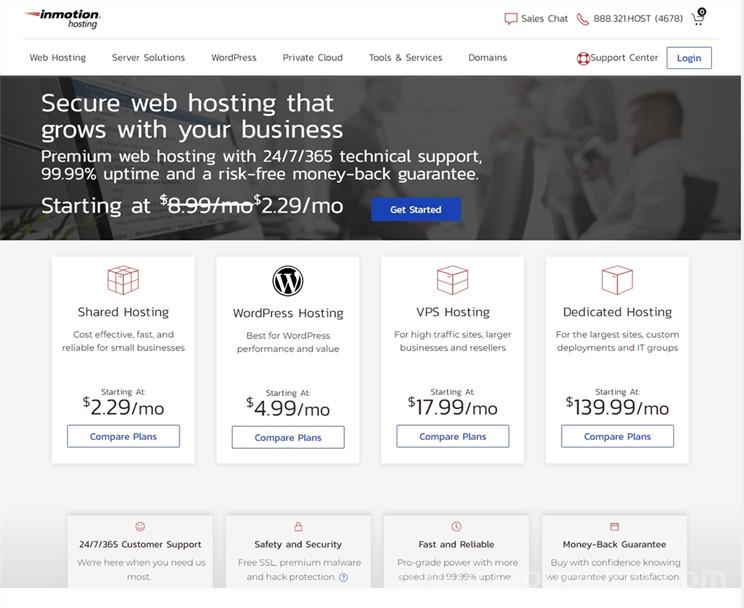Click the calendar icon above Money-Back Guarantee
744x608 pixels.
614,526
